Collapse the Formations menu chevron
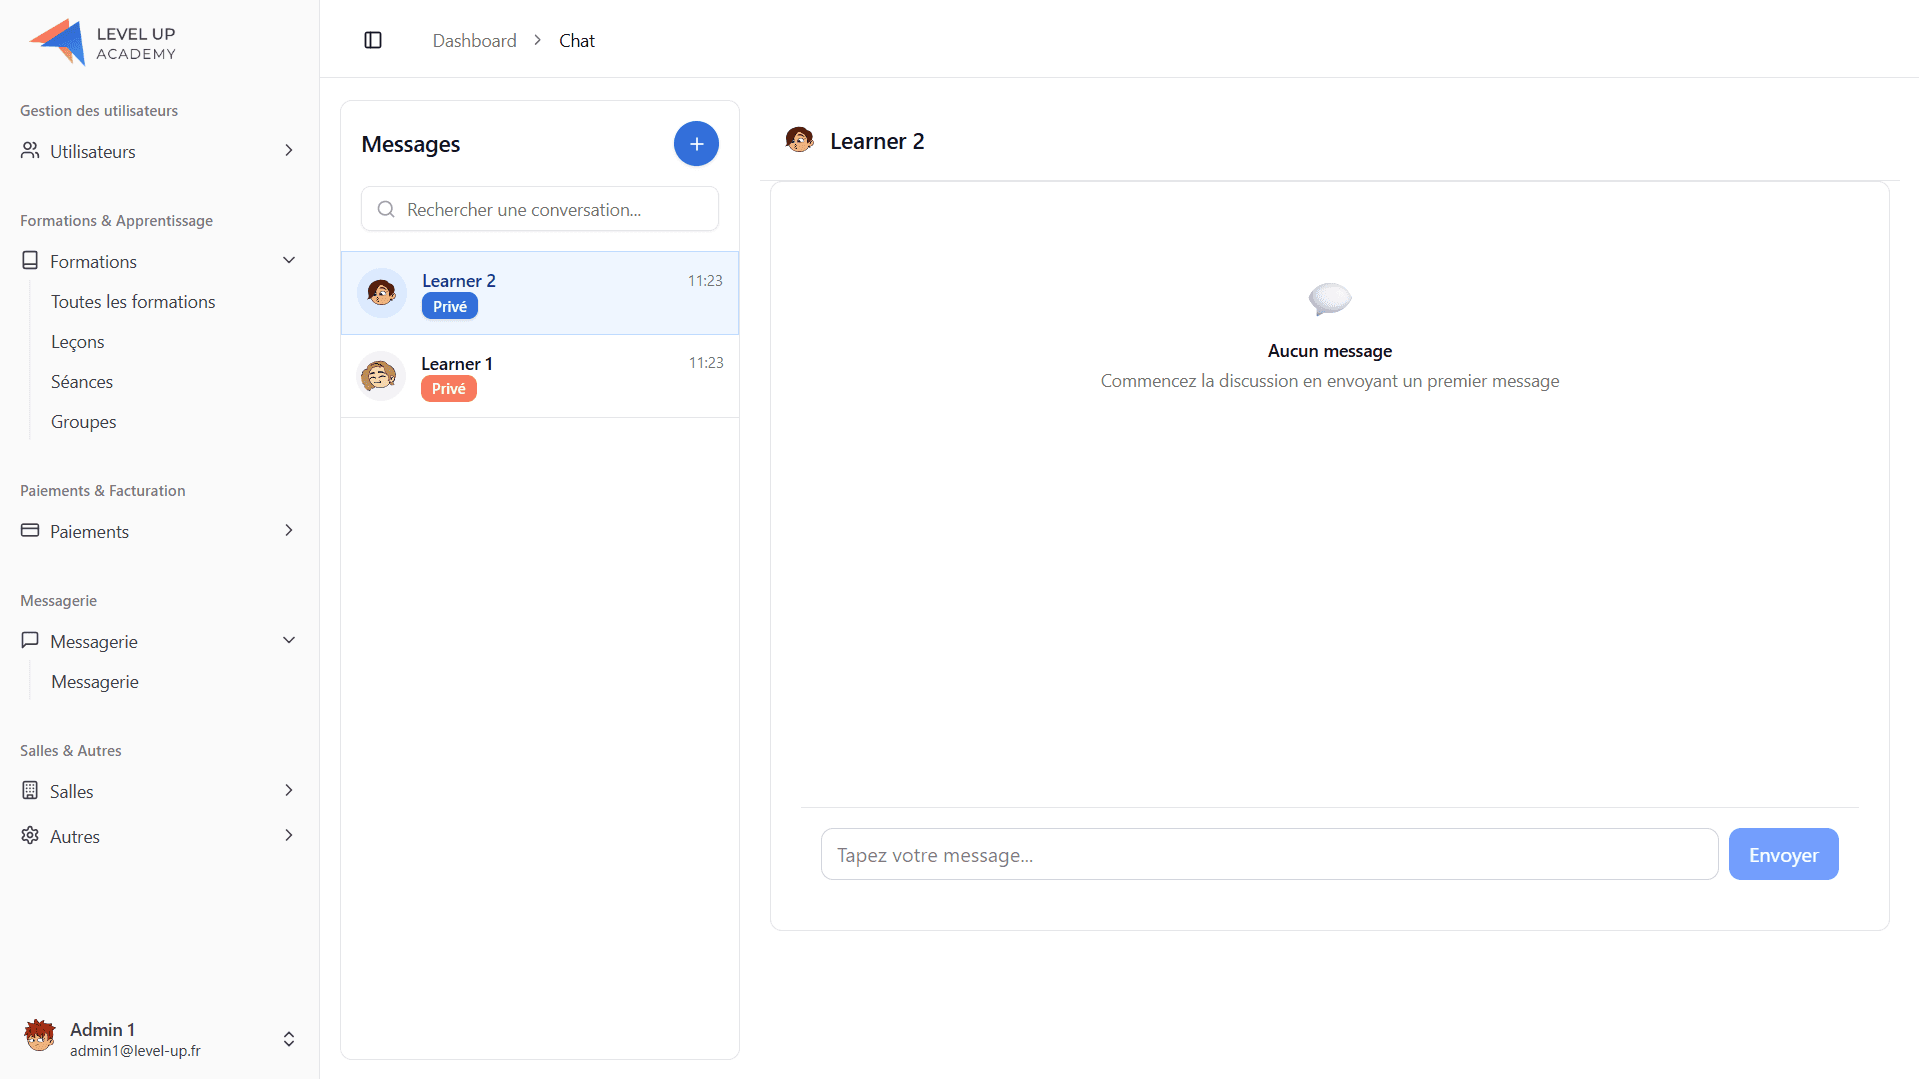The width and height of the screenshot is (1919, 1079). (289, 261)
